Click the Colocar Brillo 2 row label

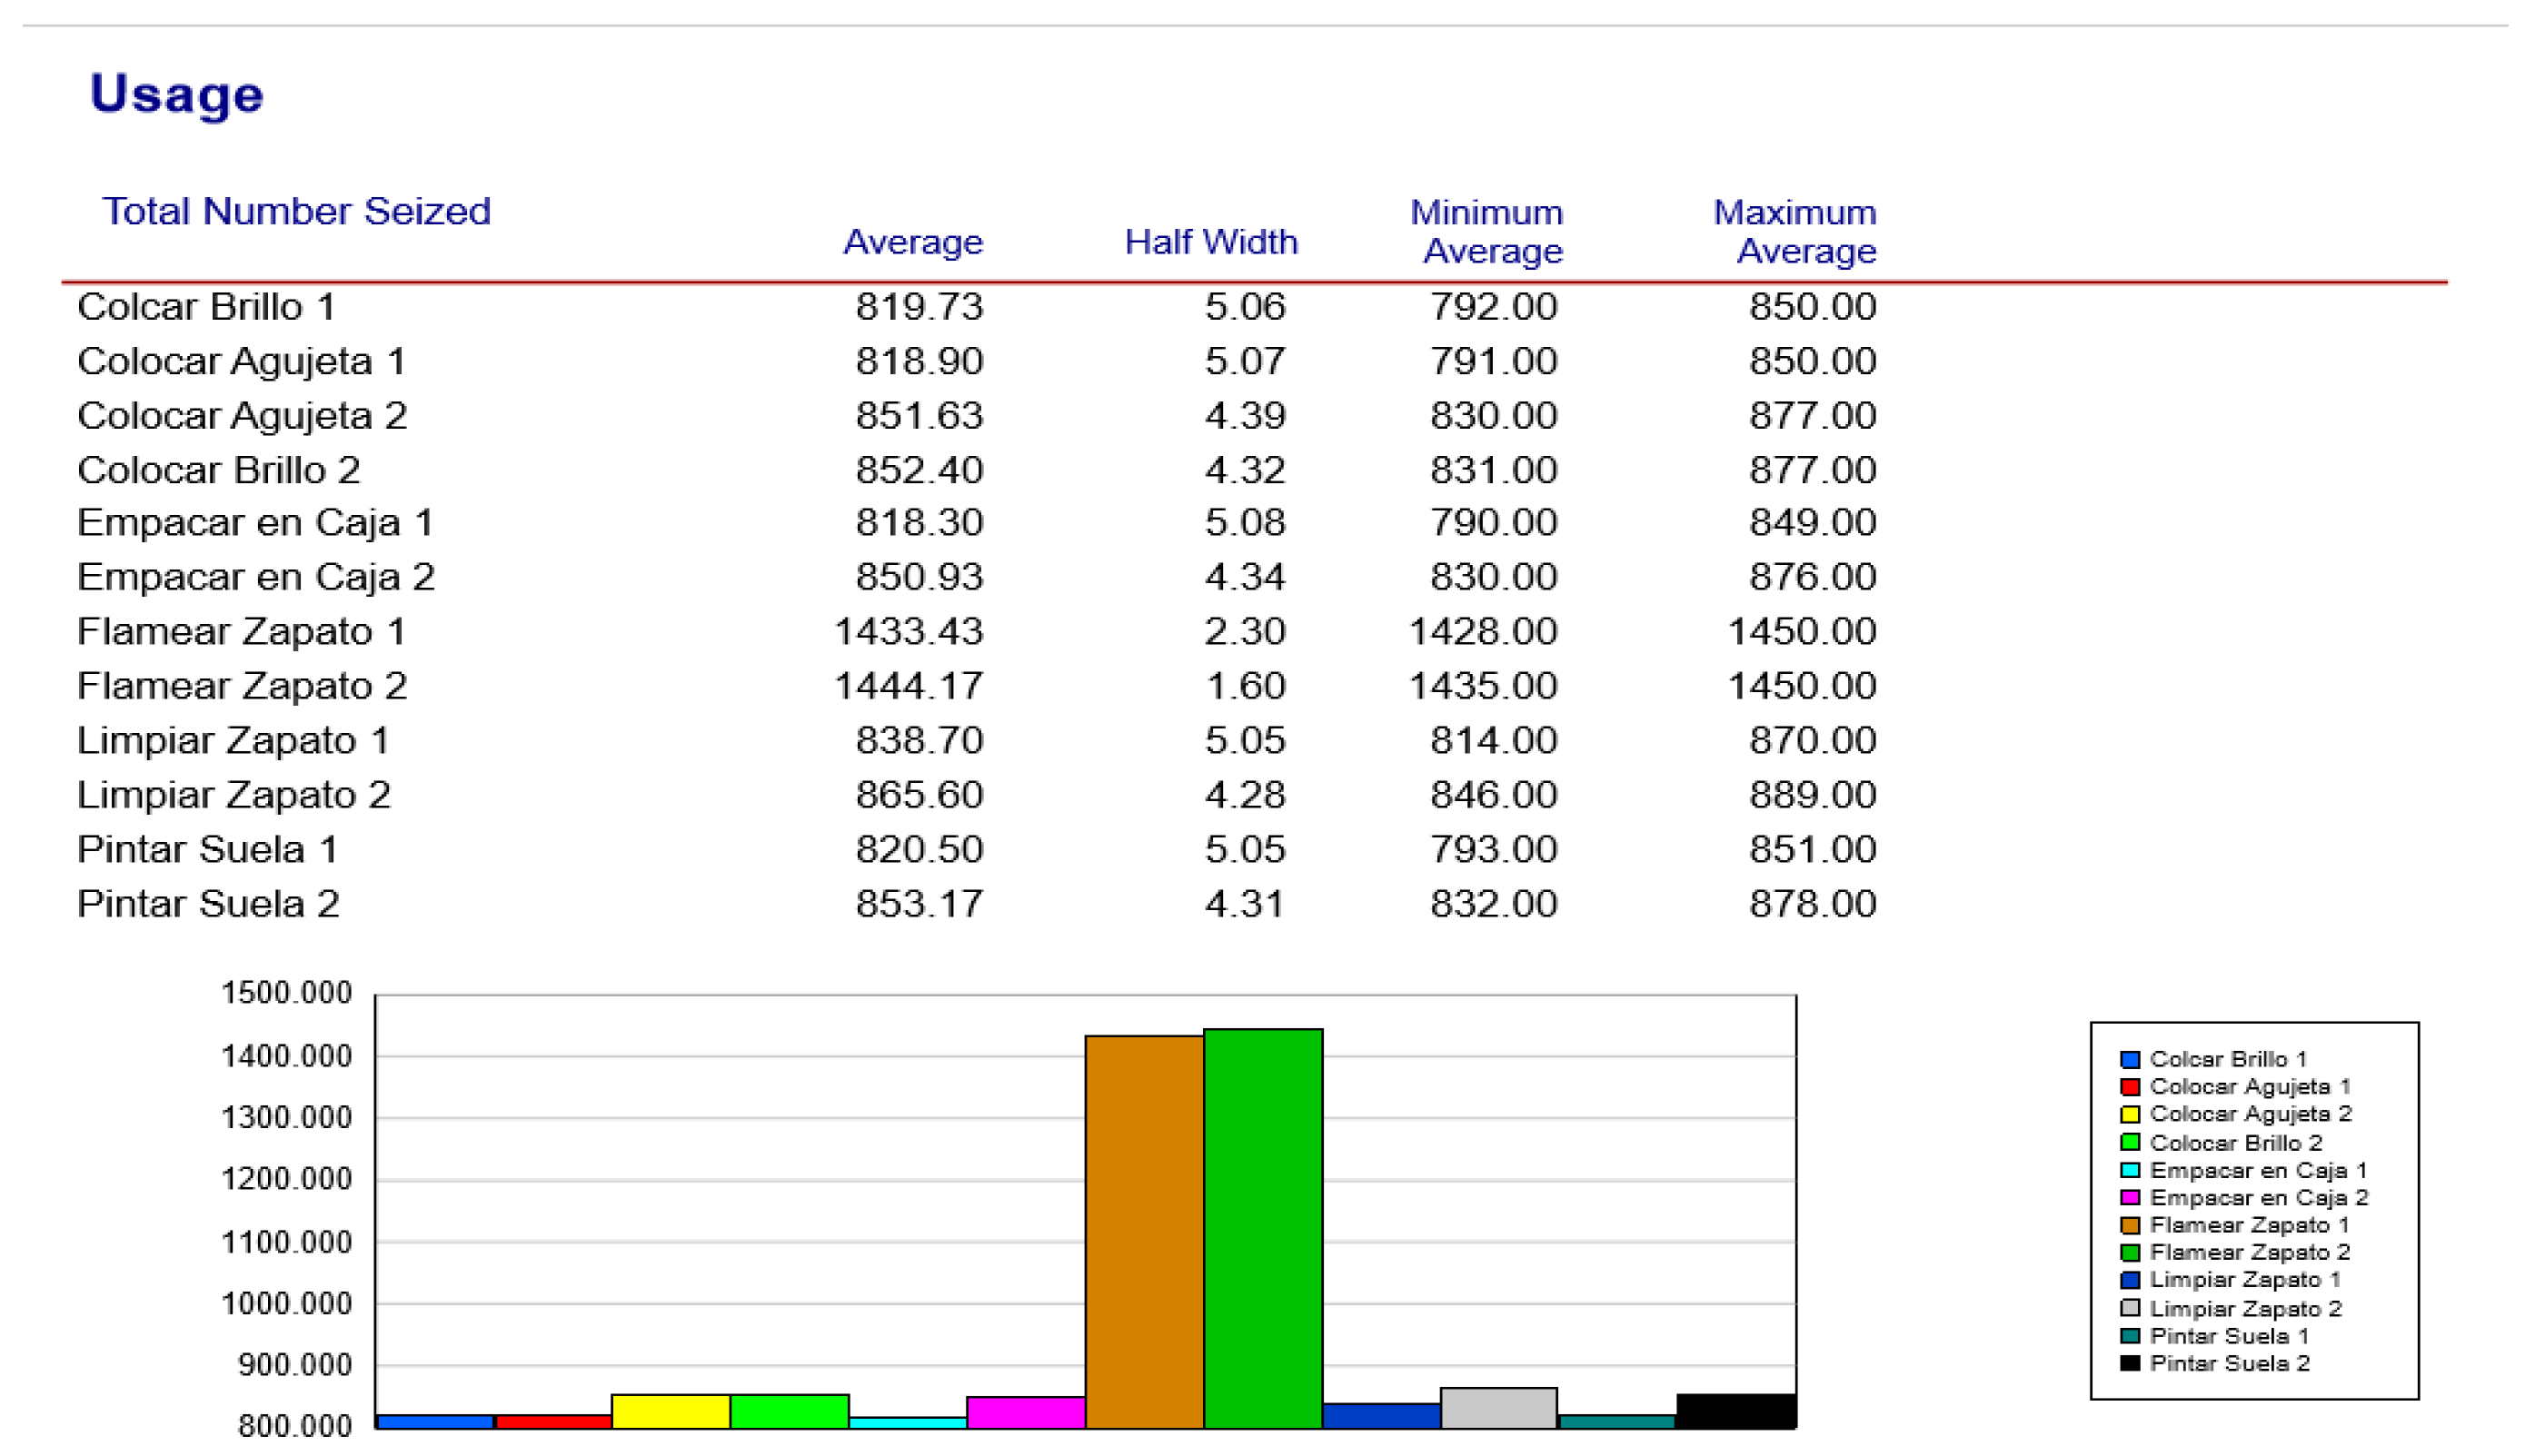[219, 470]
